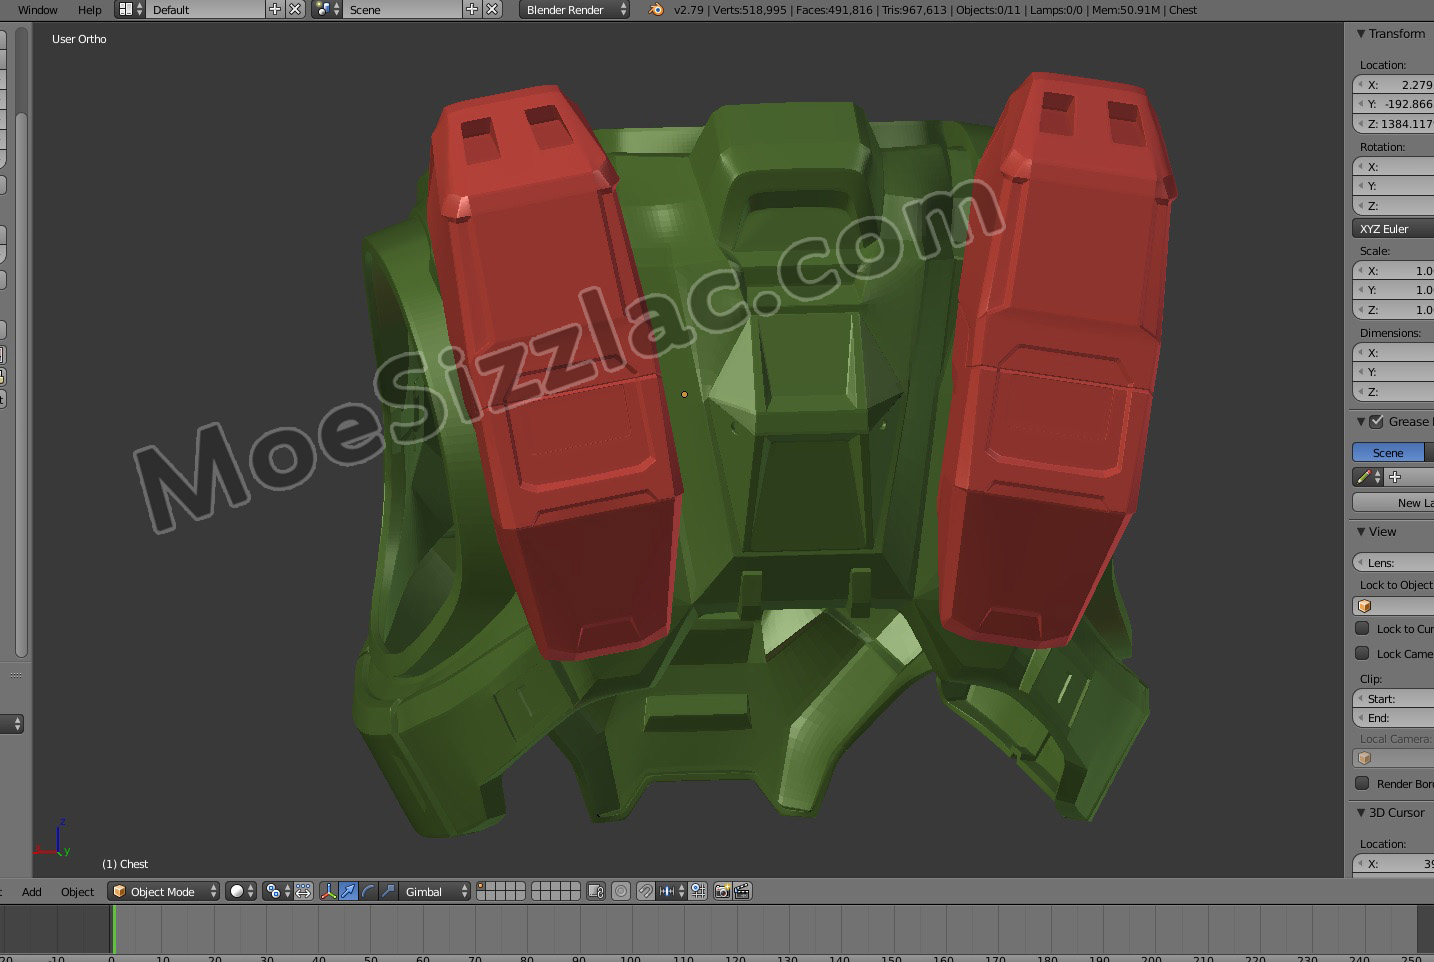Enable Lock Camera to View checkbox
Screen dimensions: 1434x962
pos(1362,653)
